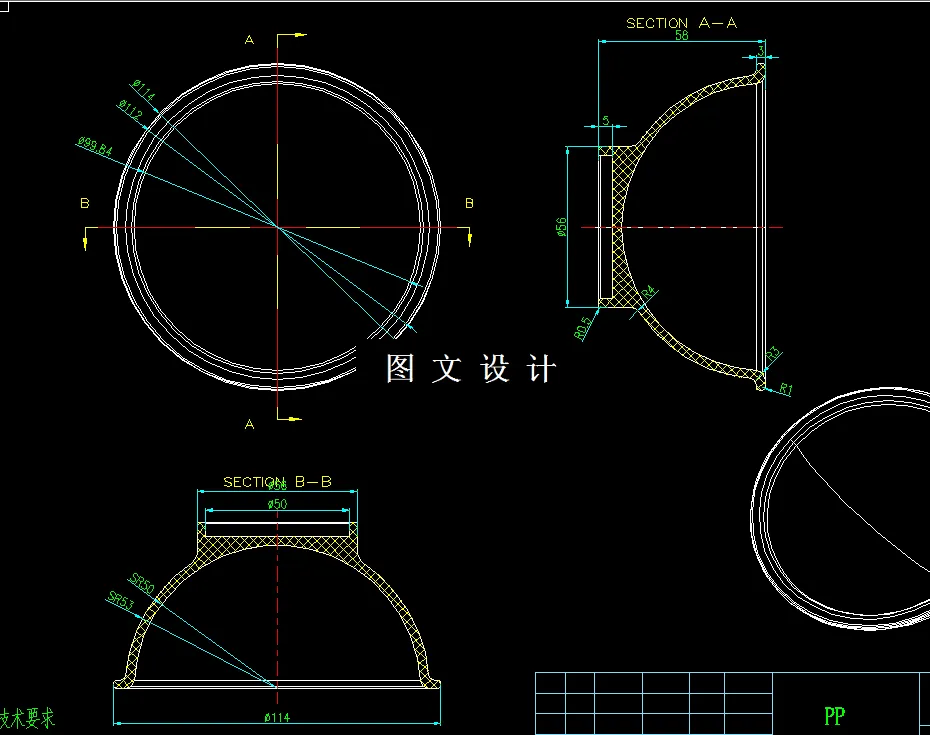Click the 3 rim thickness dimension text
930x735 pixels.
760,52
